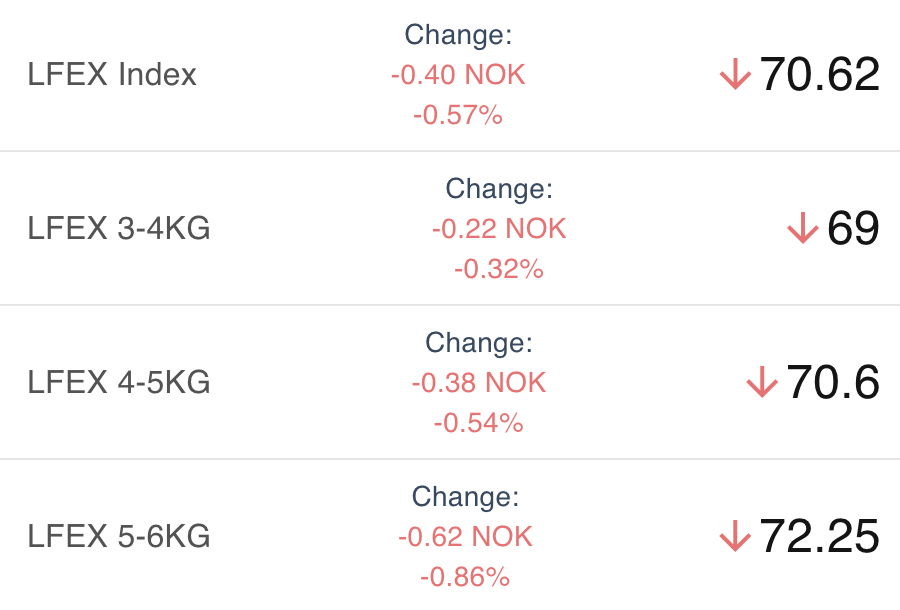Screen dimensions: 900x610
Task: Click the -0.40 NOK change value
Action: pos(458,75)
